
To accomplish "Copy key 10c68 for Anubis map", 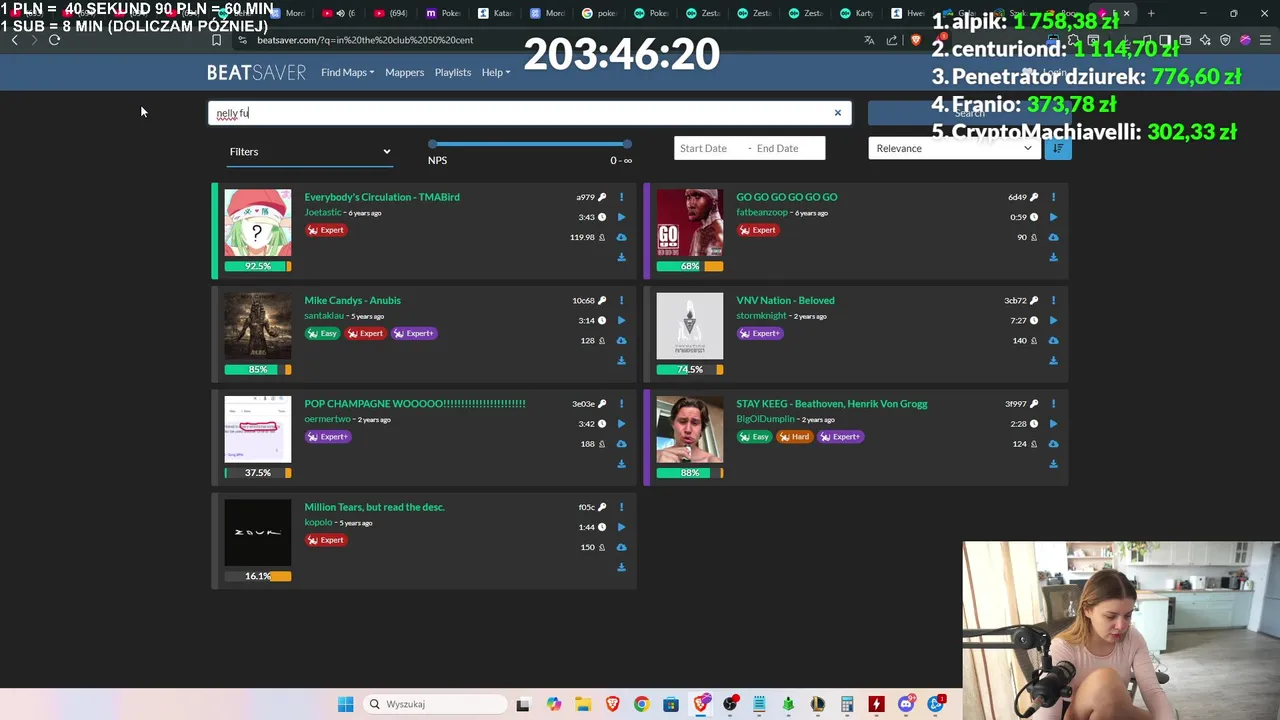I will pyautogui.click(x=602, y=300).
